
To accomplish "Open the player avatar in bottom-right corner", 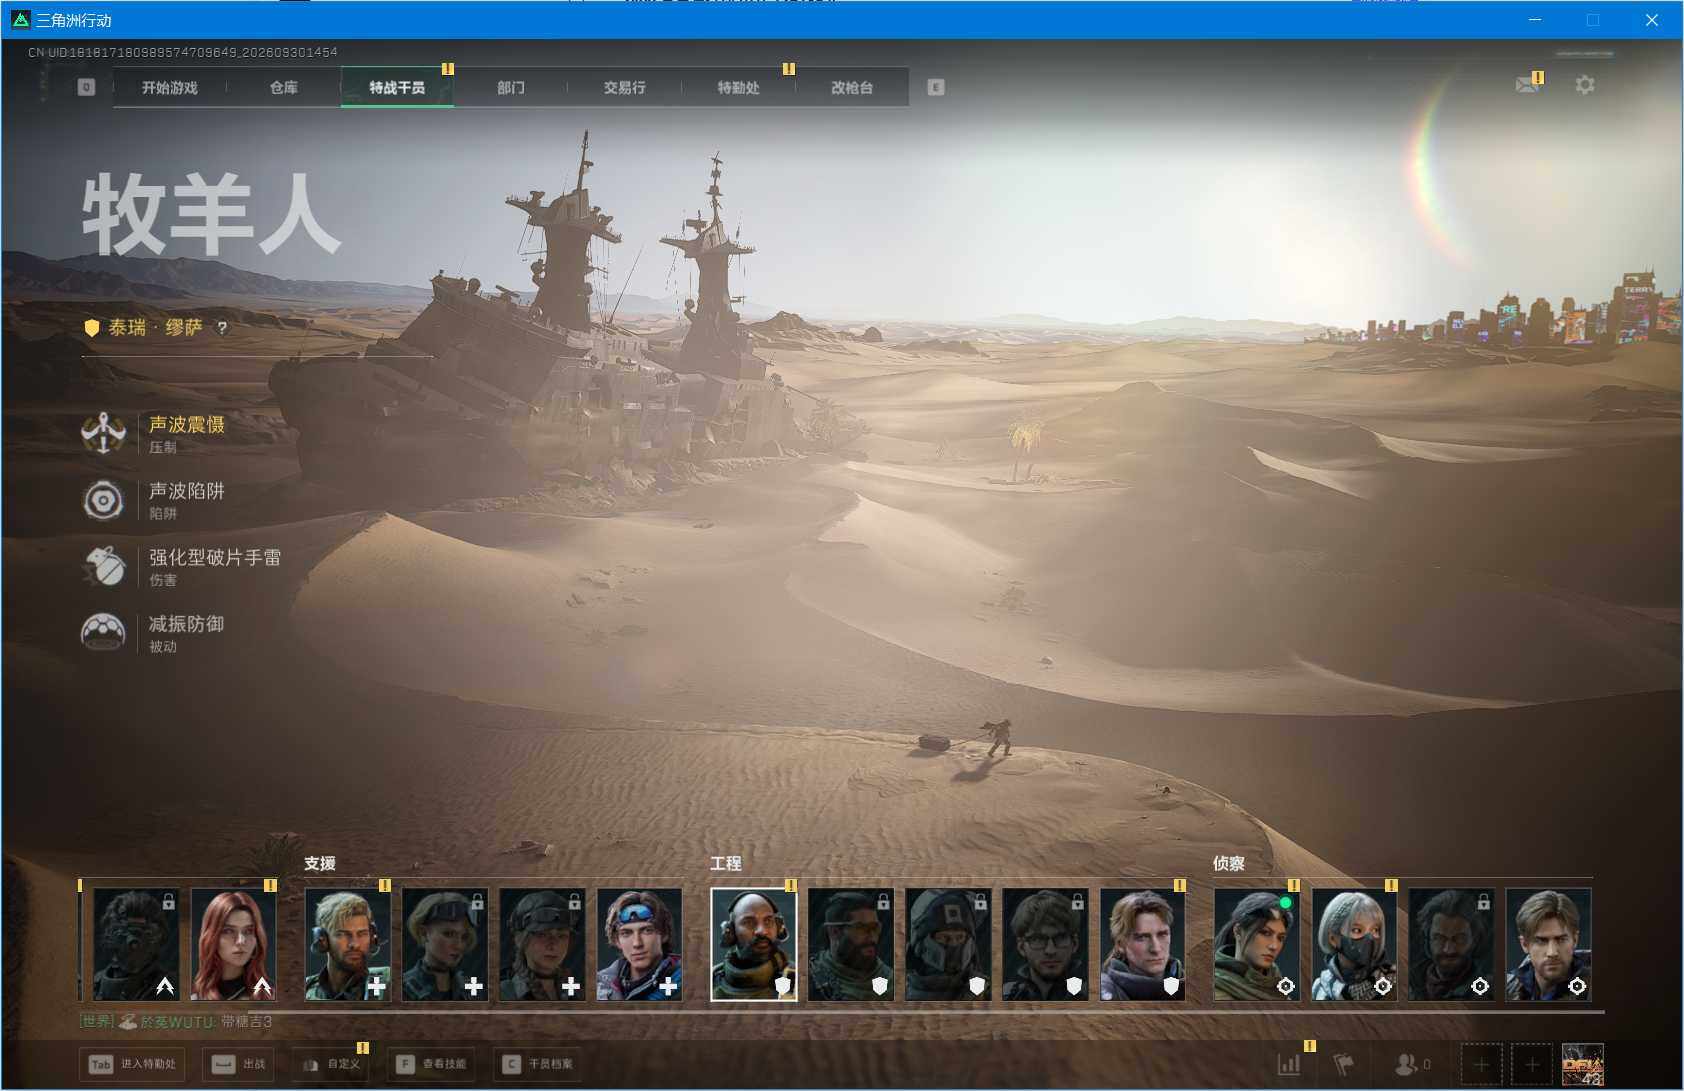I will (1583, 1064).
